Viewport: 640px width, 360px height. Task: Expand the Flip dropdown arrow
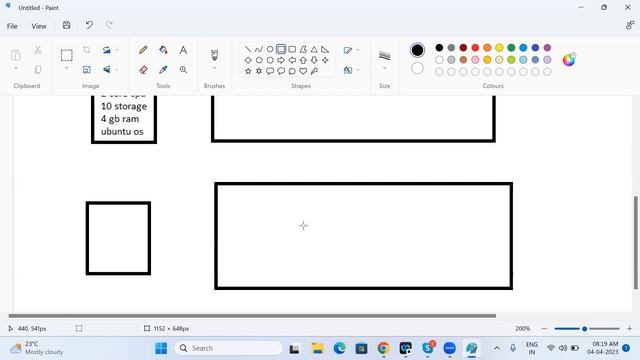coord(117,70)
